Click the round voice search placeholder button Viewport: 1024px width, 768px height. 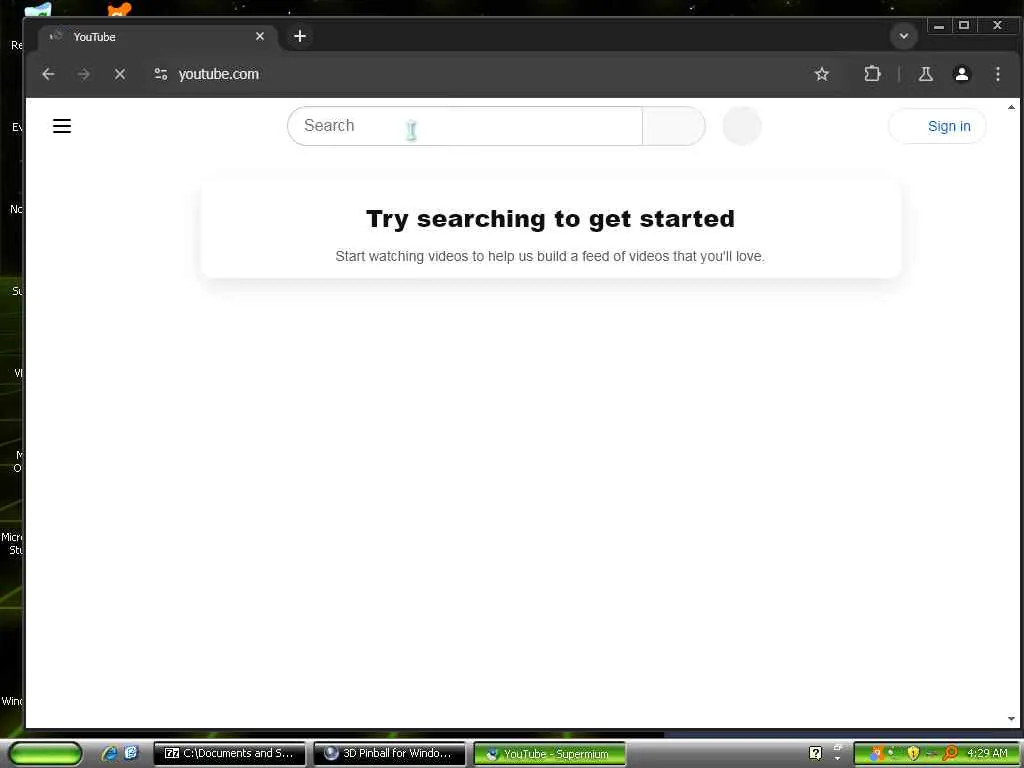coord(742,126)
